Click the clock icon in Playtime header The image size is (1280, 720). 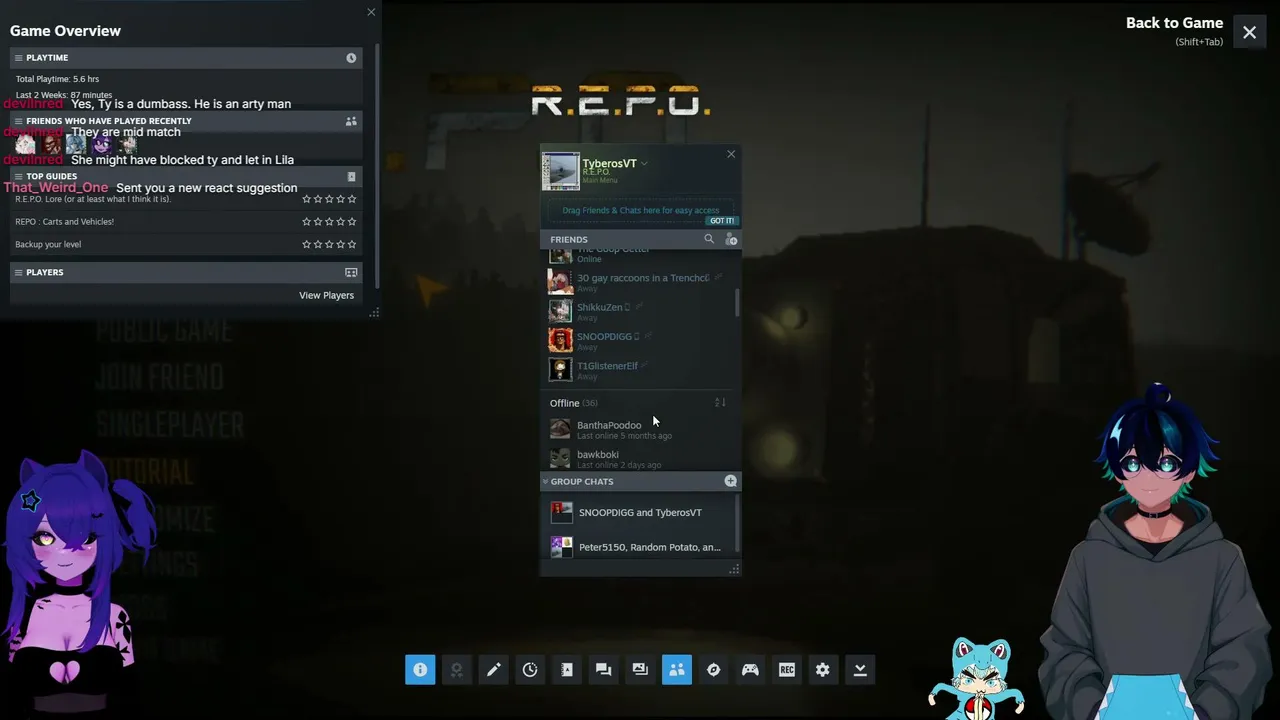pyautogui.click(x=351, y=58)
